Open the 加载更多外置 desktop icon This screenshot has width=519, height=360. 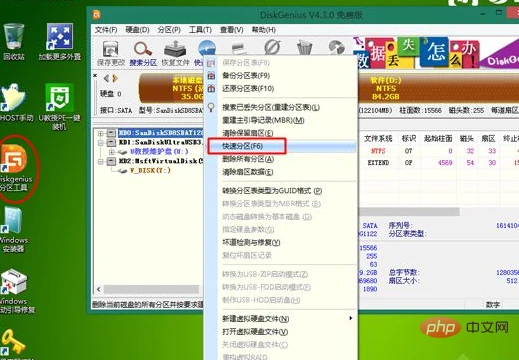(x=60, y=42)
